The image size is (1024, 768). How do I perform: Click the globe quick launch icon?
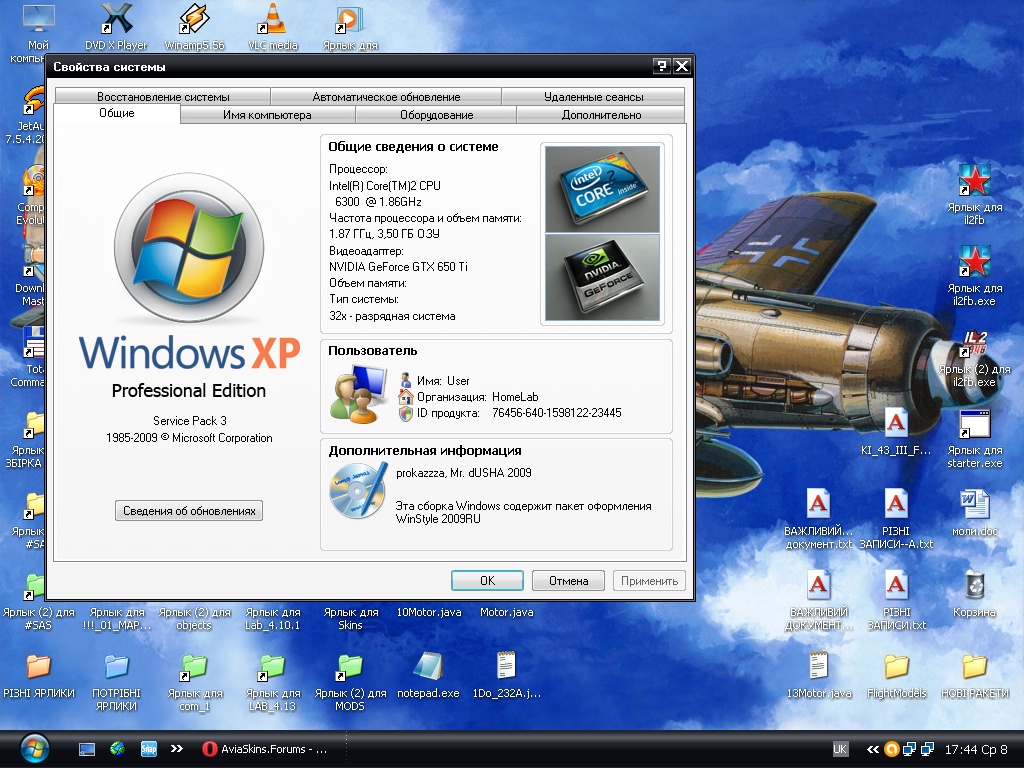(x=118, y=749)
